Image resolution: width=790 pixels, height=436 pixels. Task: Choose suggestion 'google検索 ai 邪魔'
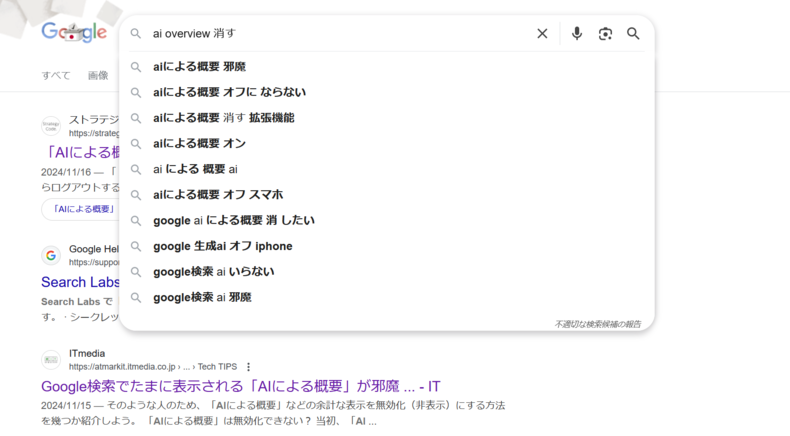(x=387, y=297)
